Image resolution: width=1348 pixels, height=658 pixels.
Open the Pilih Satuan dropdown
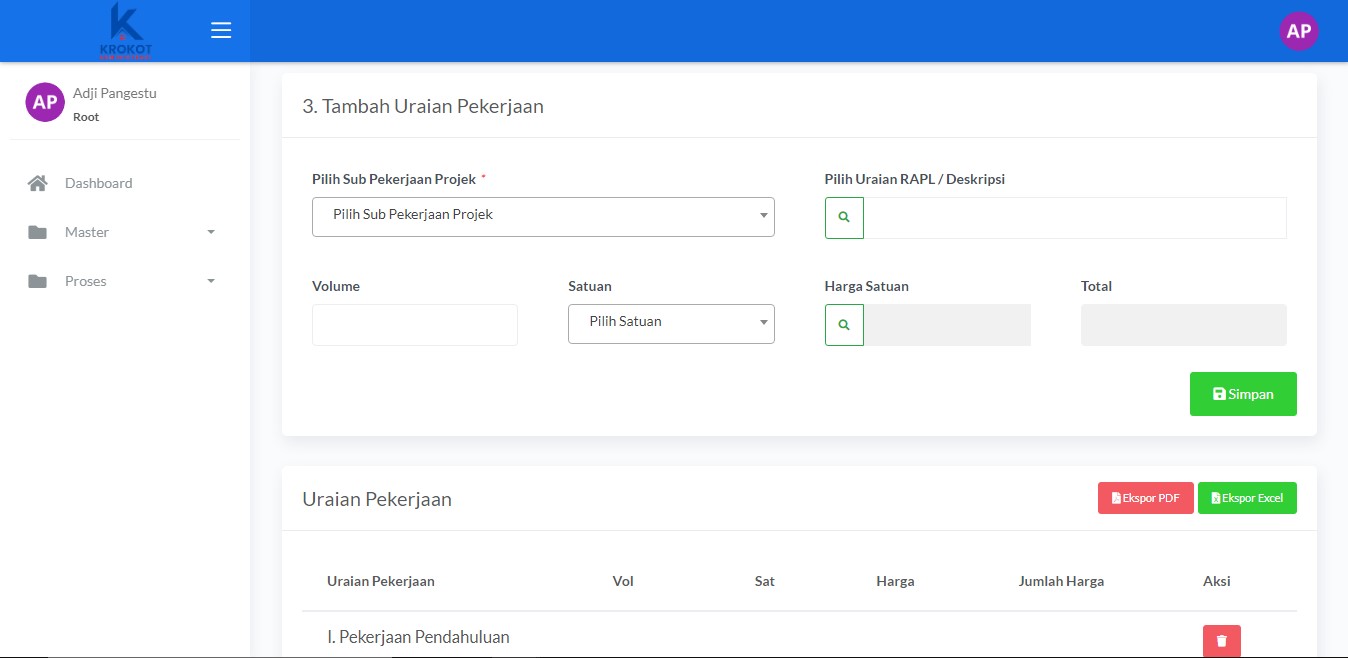coord(671,323)
